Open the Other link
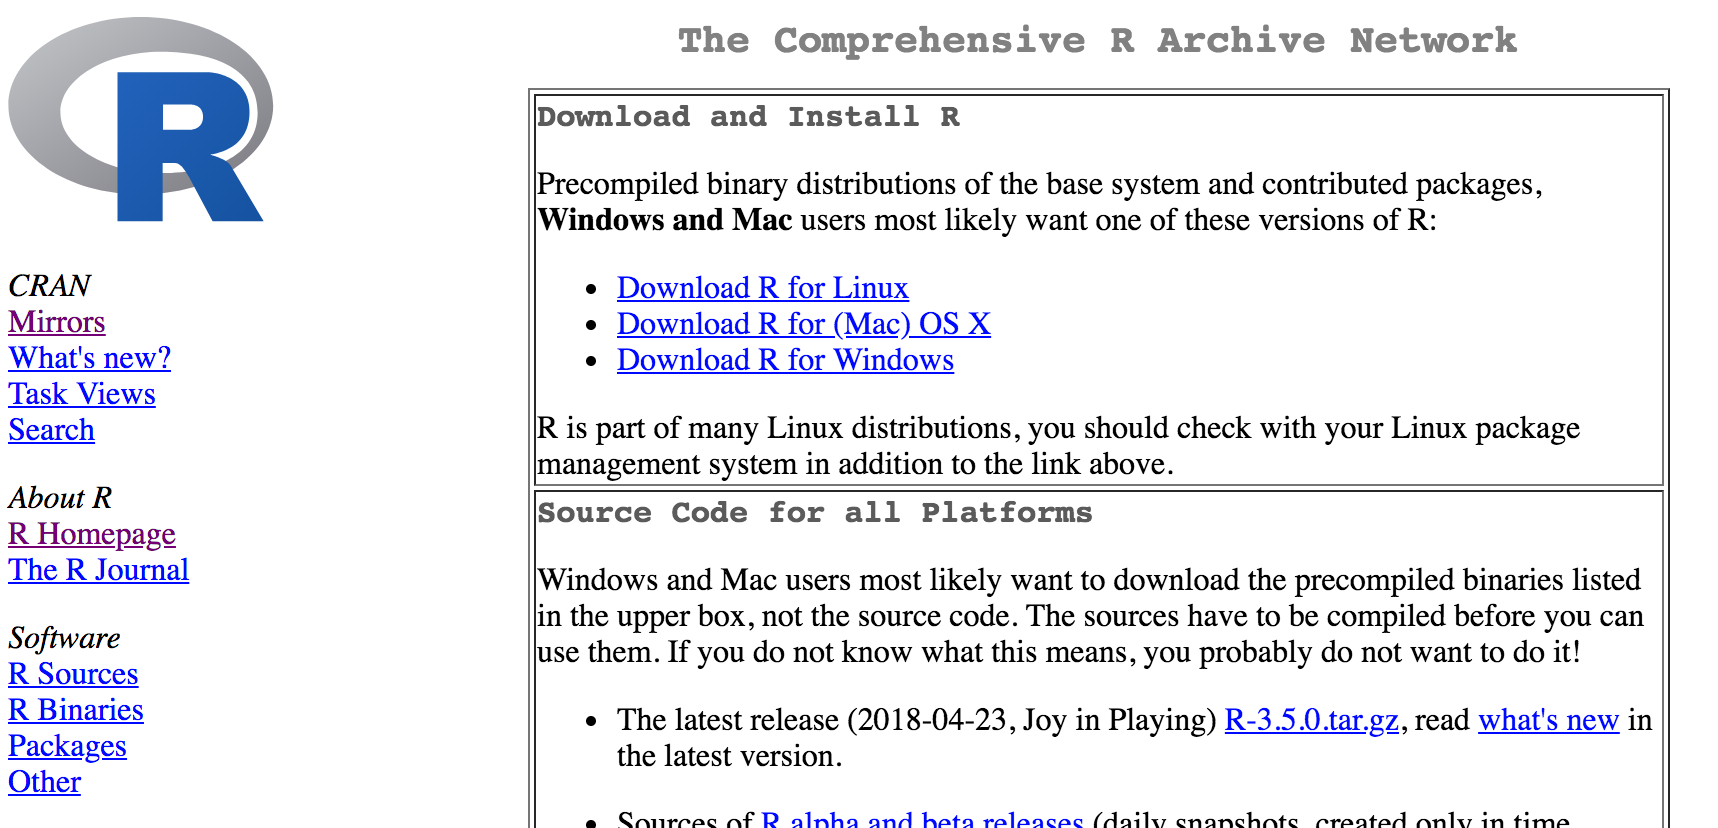 click(45, 782)
